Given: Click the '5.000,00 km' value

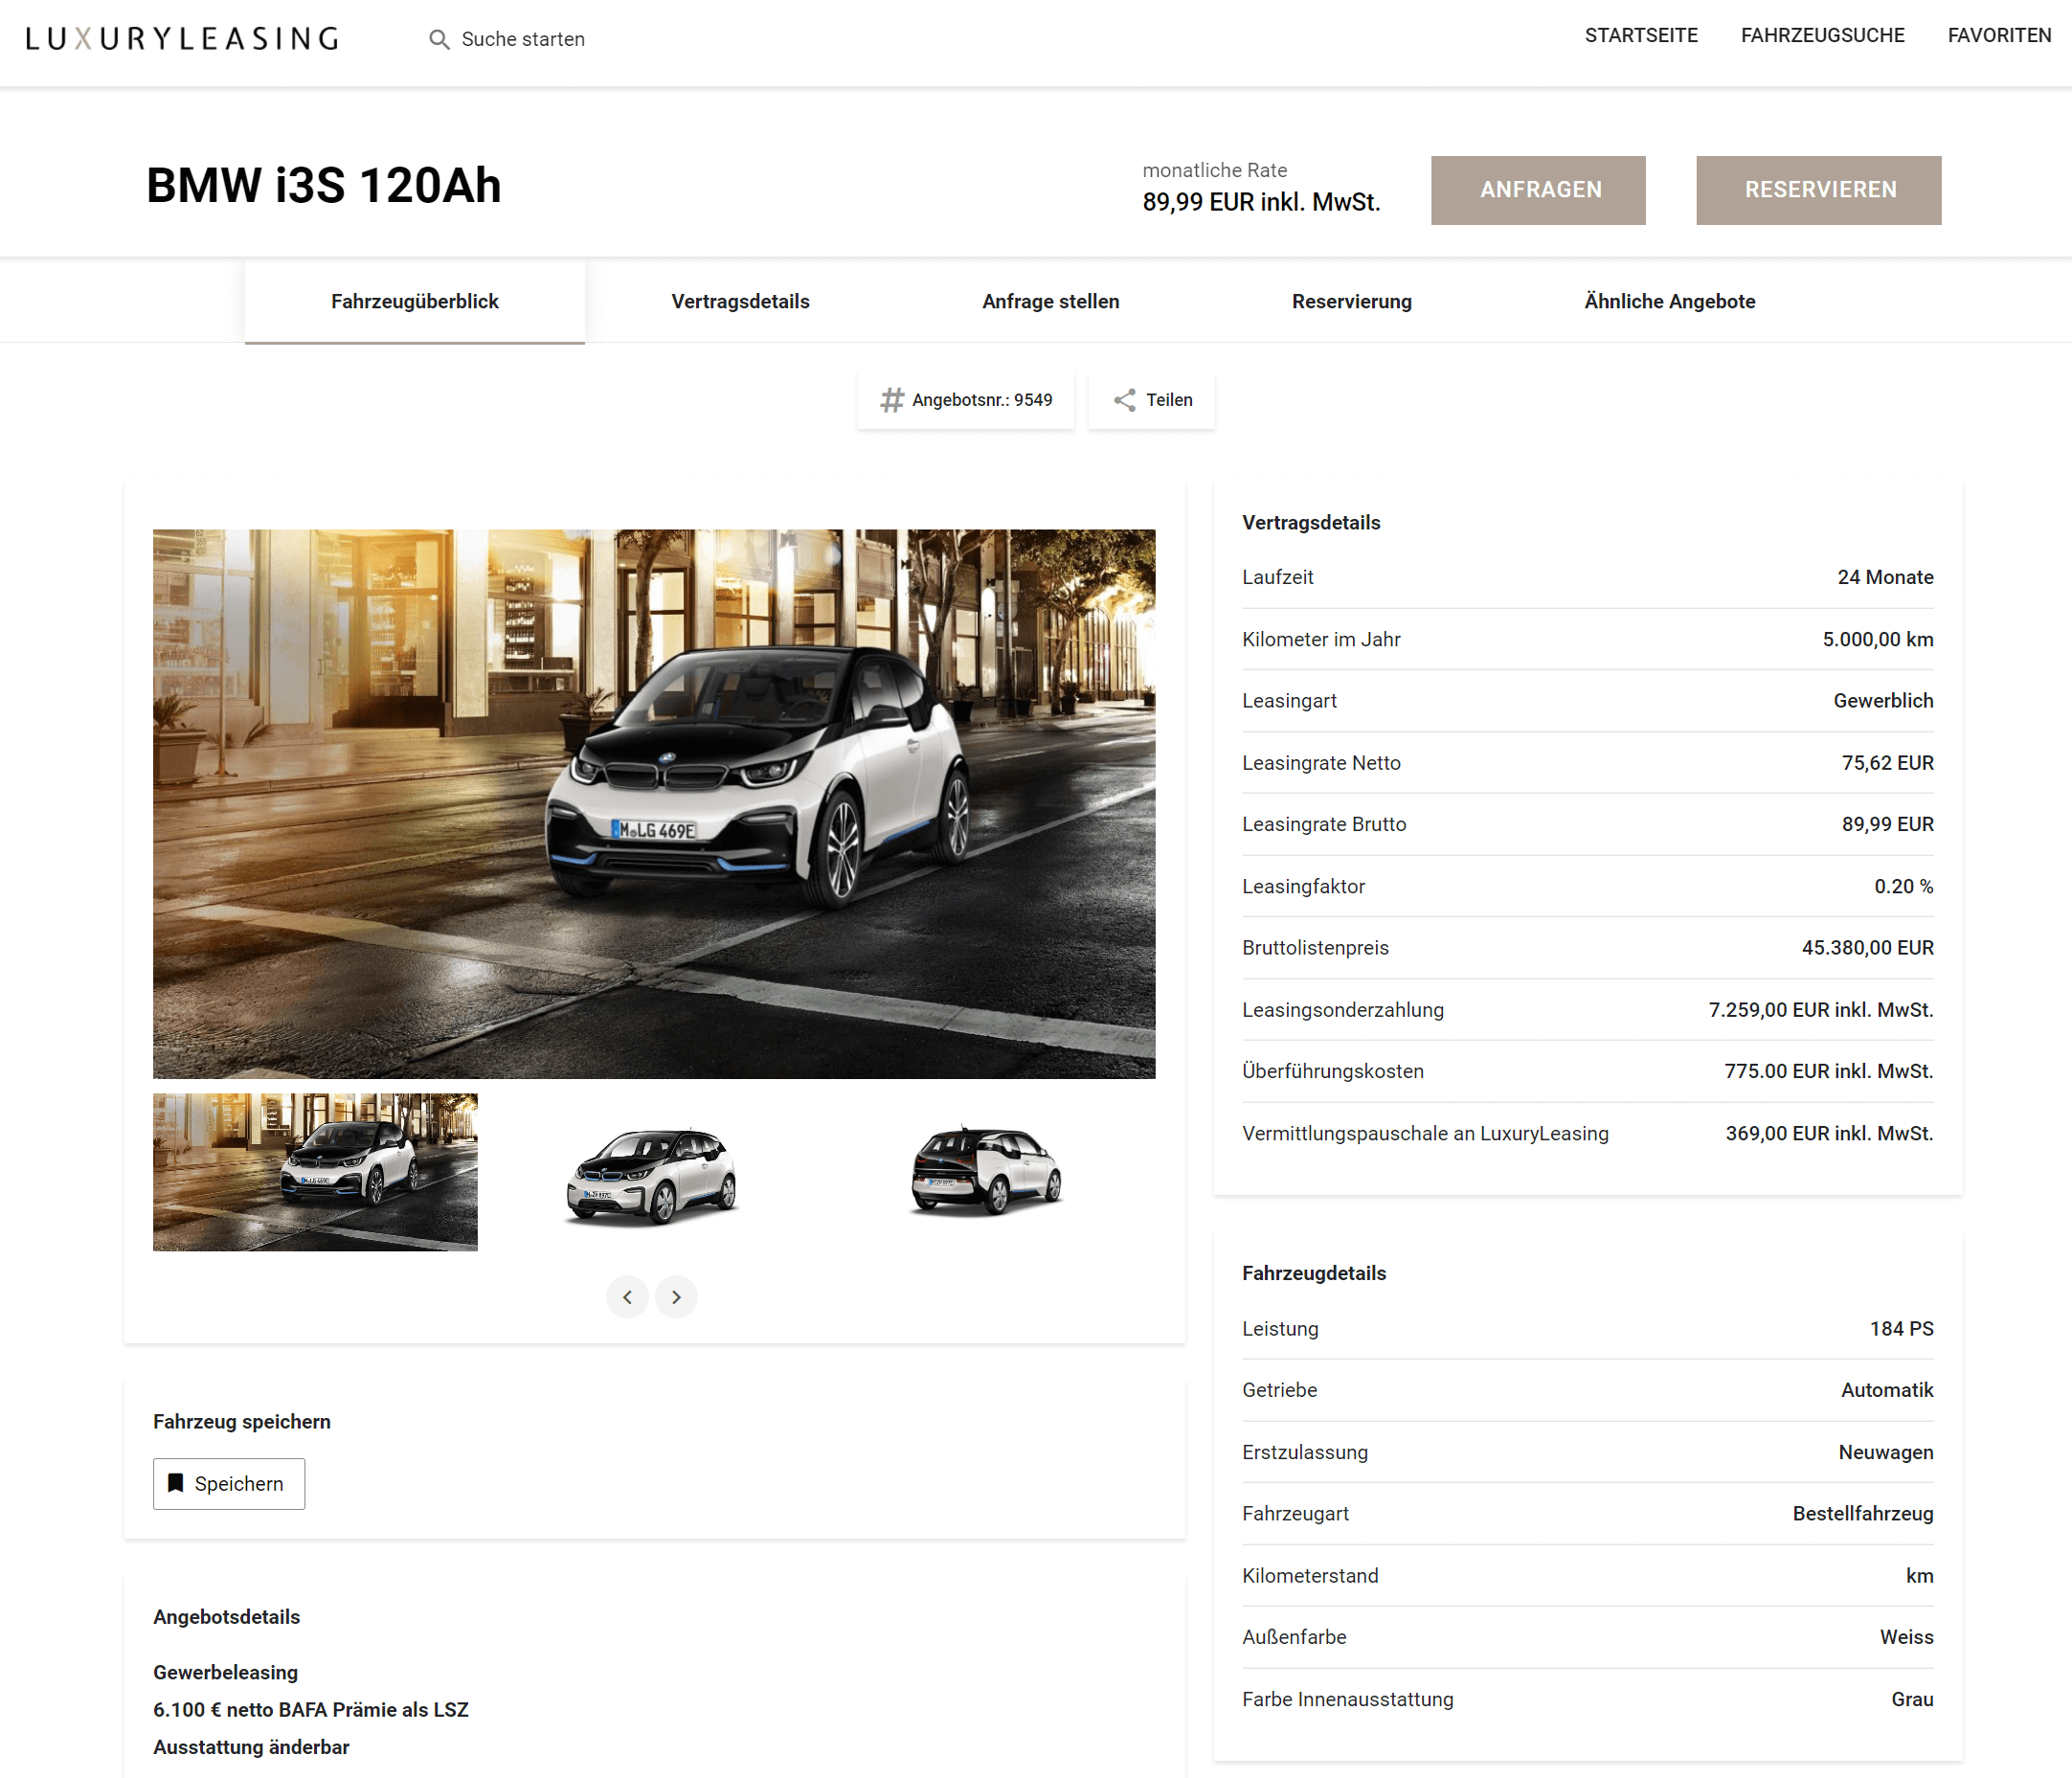Looking at the screenshot, I should (x=1877, y=639).
